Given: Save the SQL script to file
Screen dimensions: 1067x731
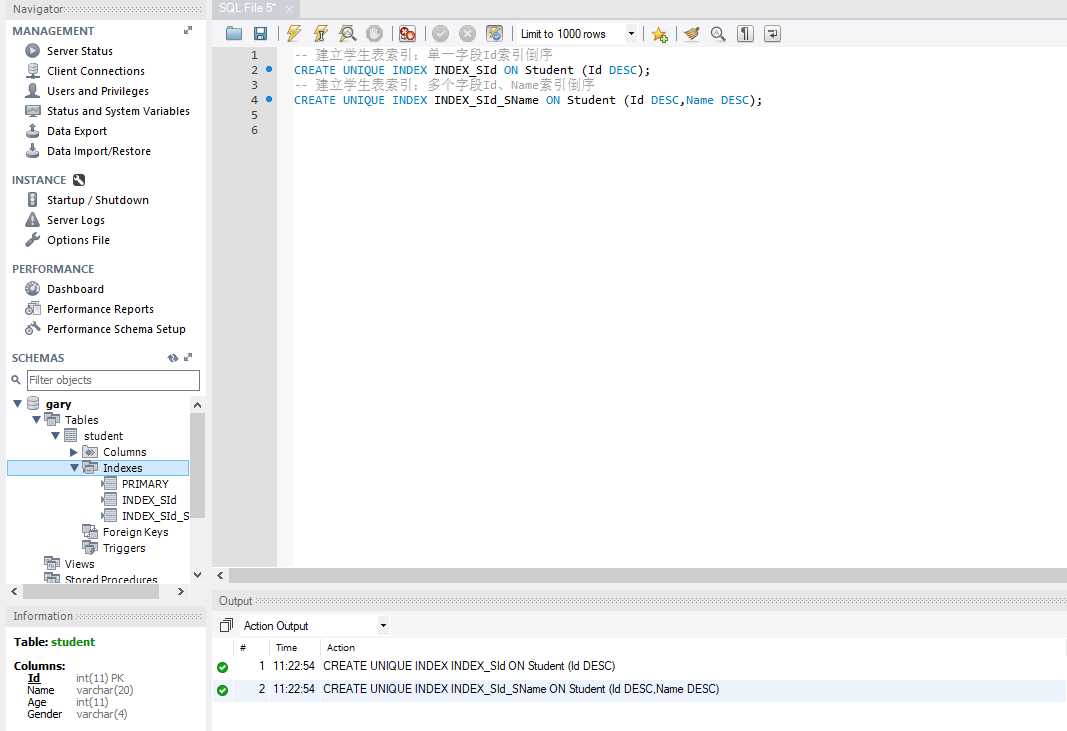Looking at the screenshot, I should pos(260,33).
